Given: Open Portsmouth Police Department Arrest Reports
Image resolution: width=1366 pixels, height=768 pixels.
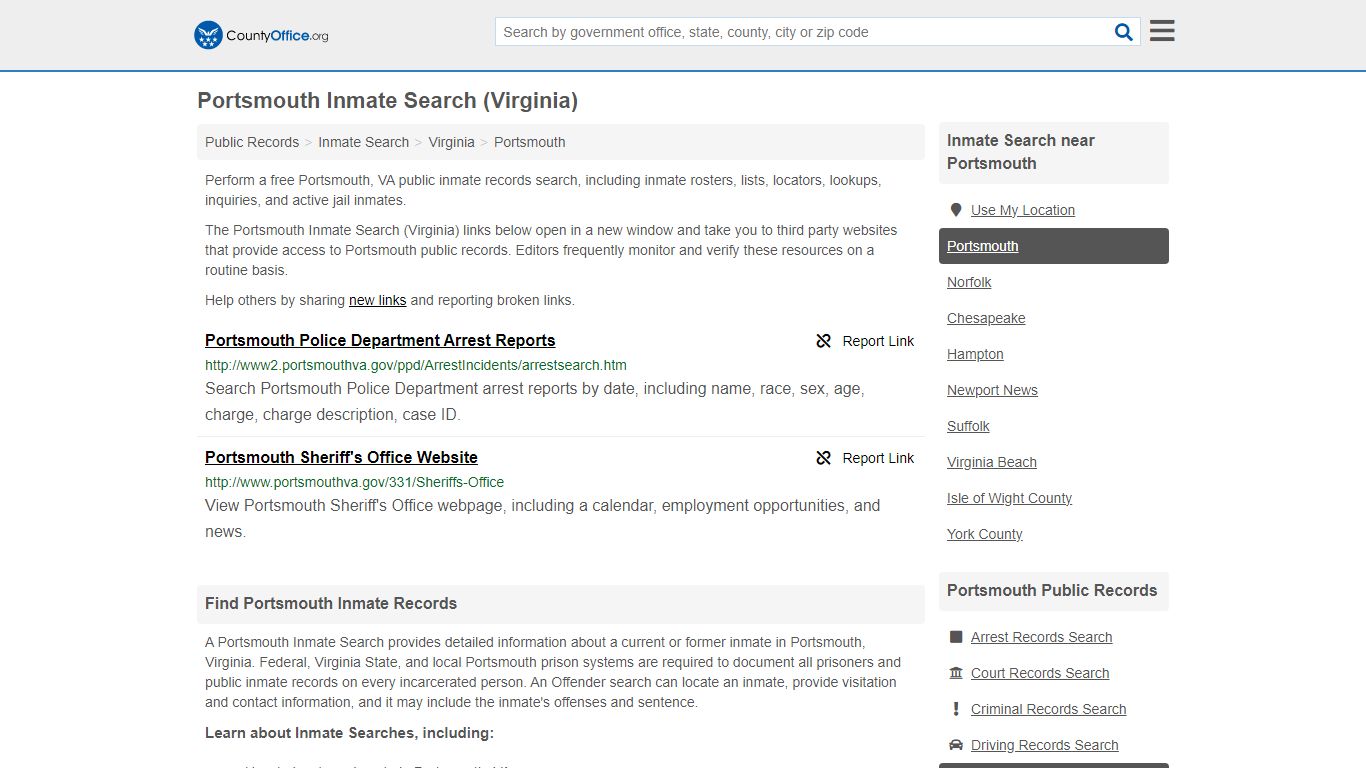Looking at the screenshot, I should pos(380,340).
